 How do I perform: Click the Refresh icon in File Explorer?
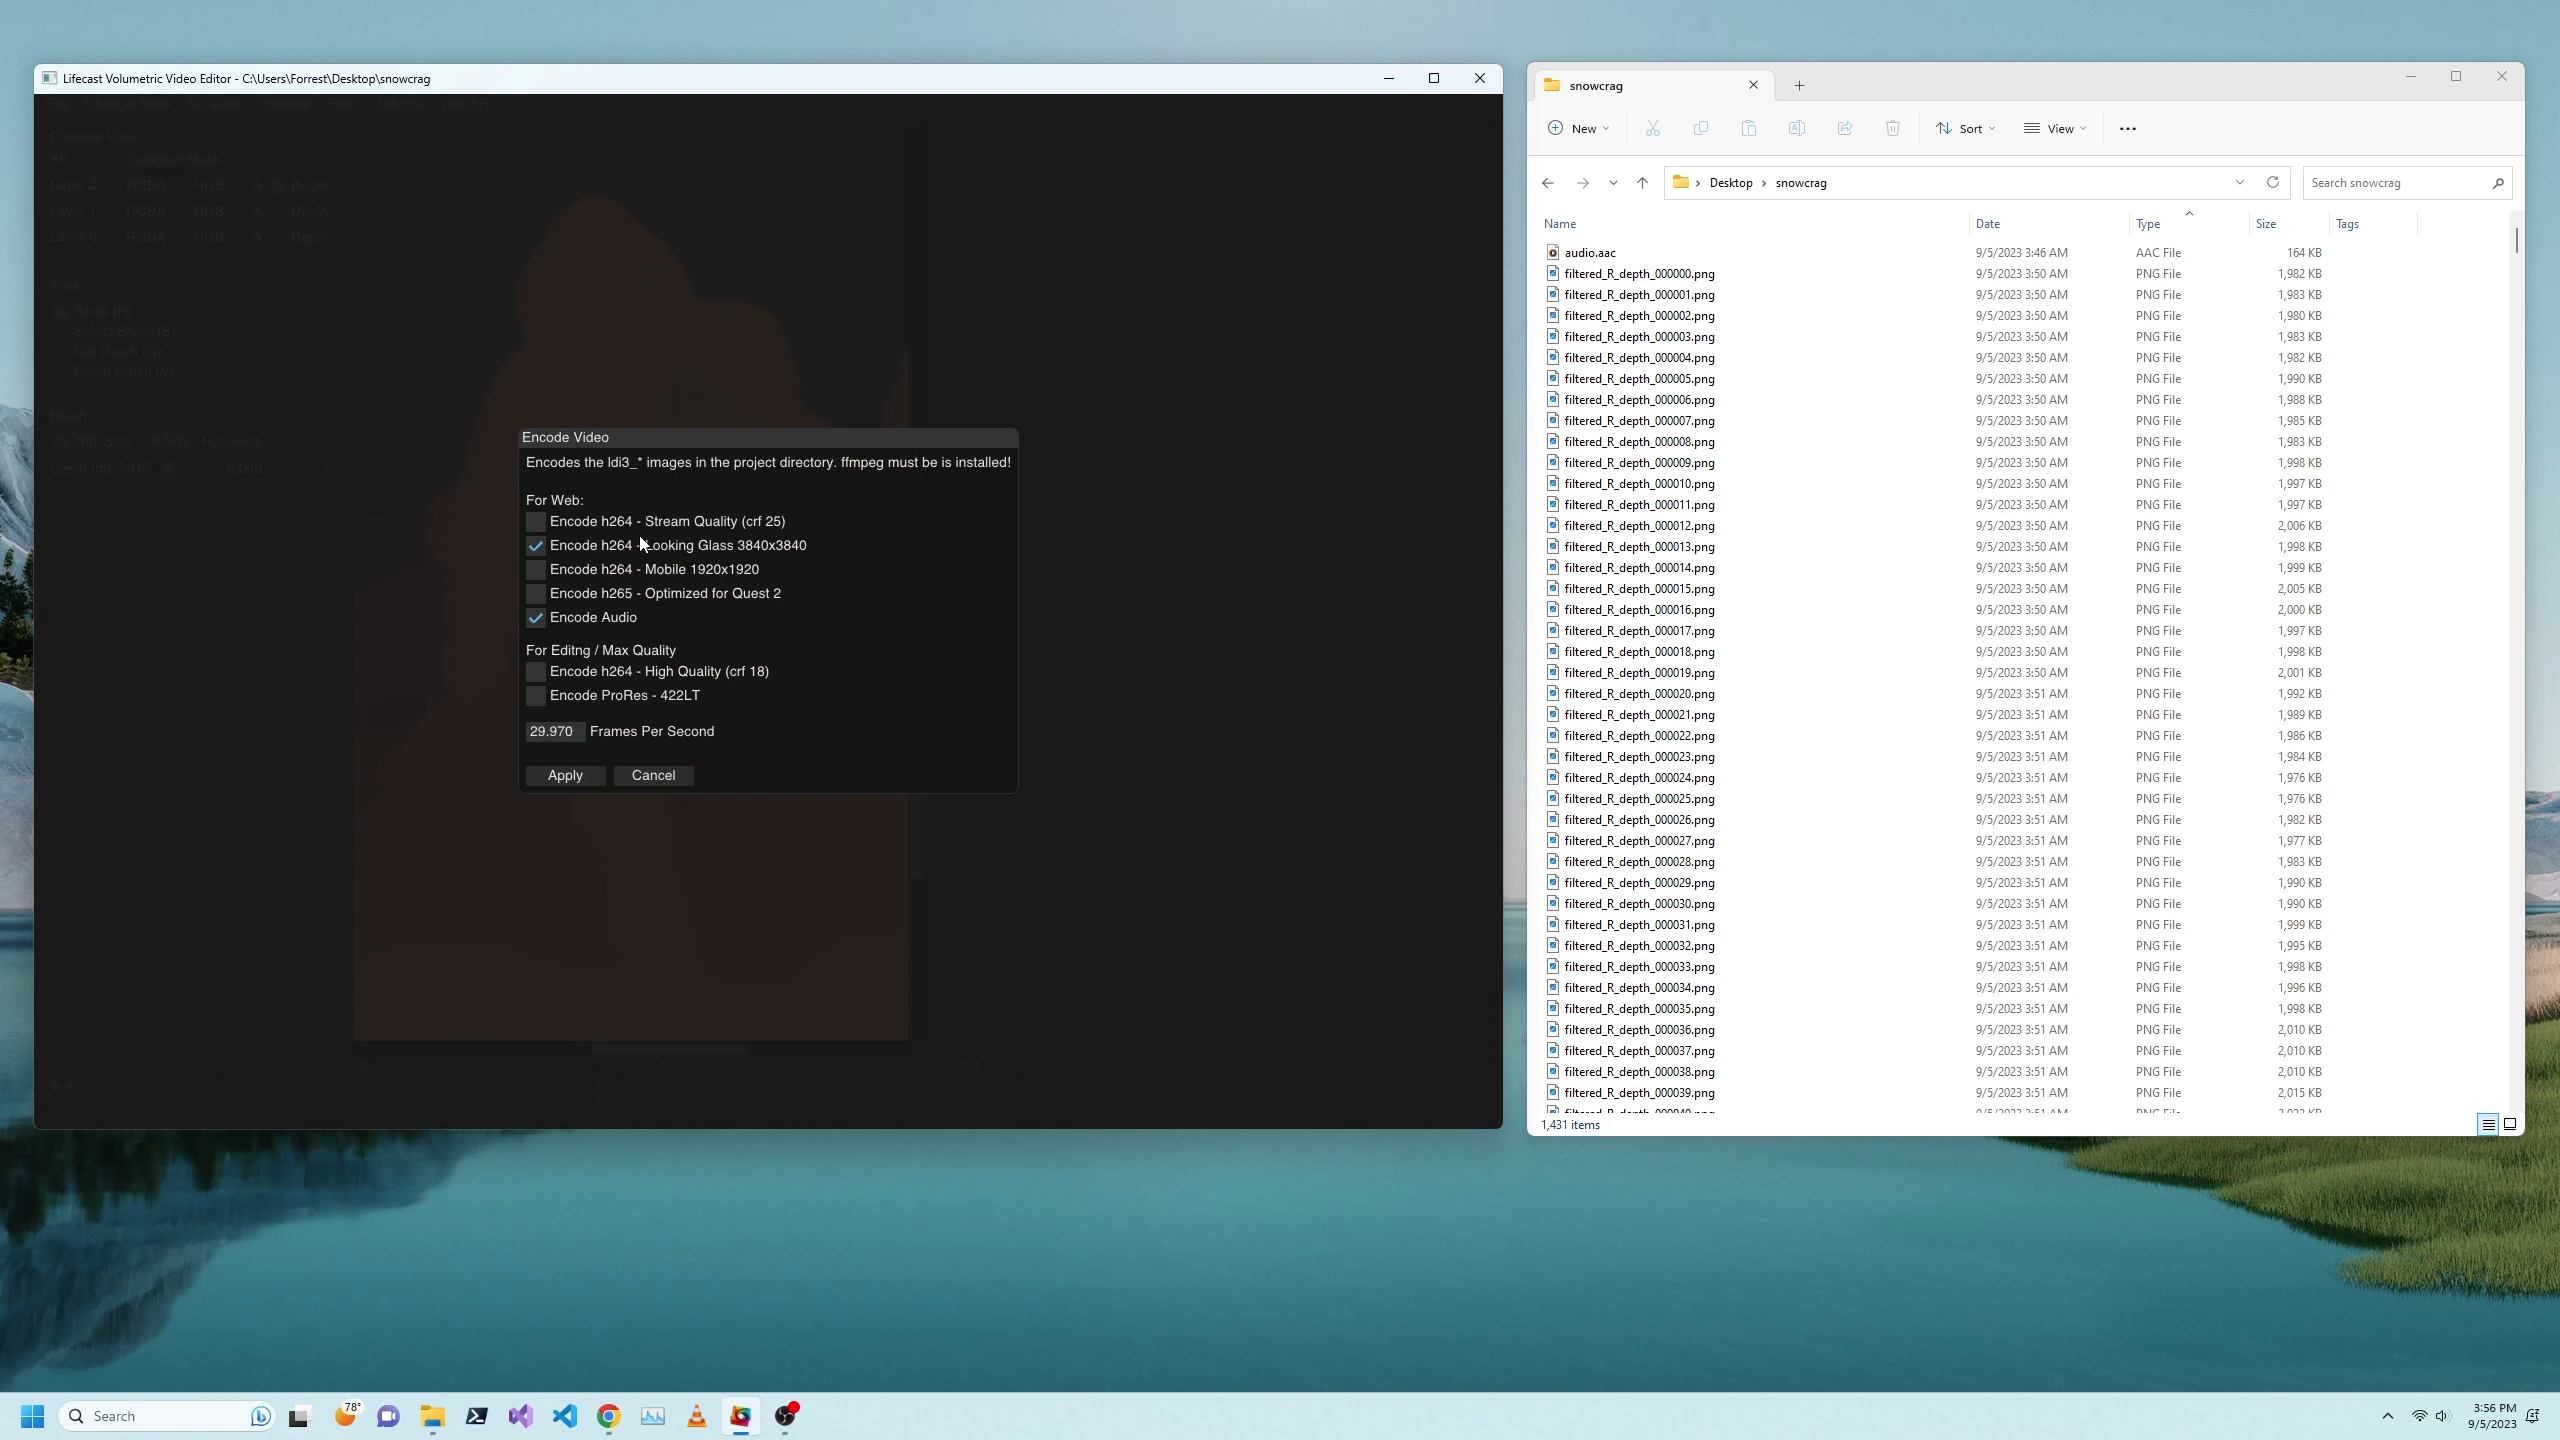tap(2272, 182)
